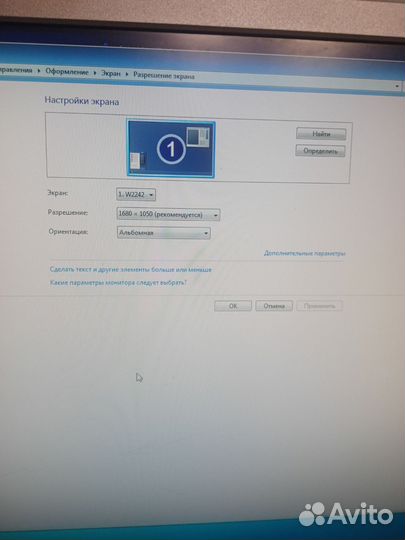
Task: Click the Ориентация: label
Action: (x=68, y=231)
